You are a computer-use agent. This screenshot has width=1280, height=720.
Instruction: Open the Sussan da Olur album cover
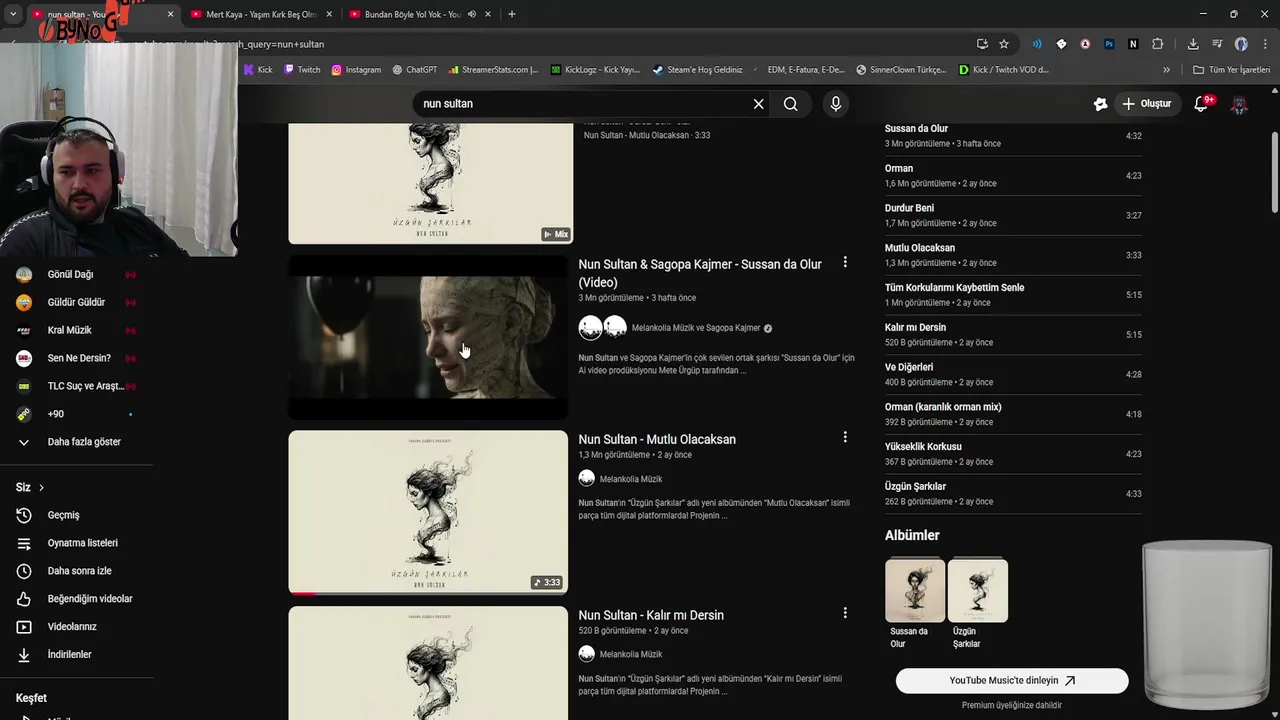pyautogui.click(x=915, y=590)
